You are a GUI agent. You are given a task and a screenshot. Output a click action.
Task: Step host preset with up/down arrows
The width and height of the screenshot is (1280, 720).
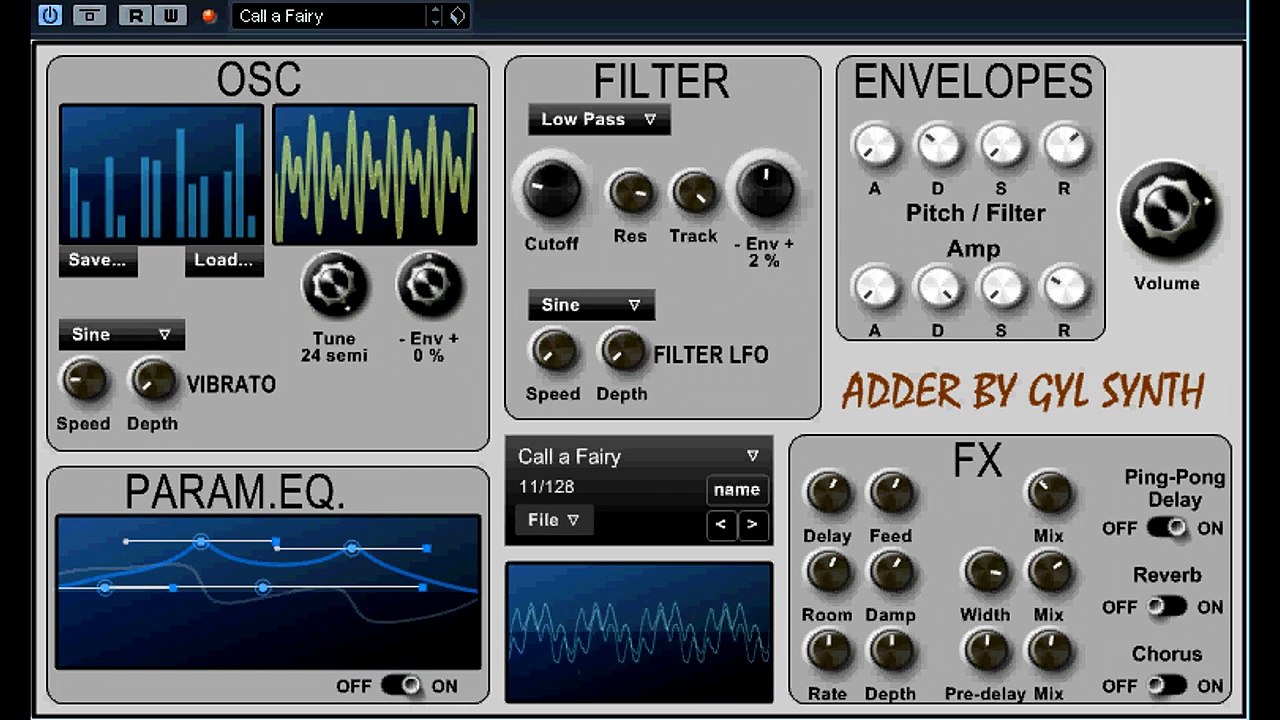click(x=435, y=15)
